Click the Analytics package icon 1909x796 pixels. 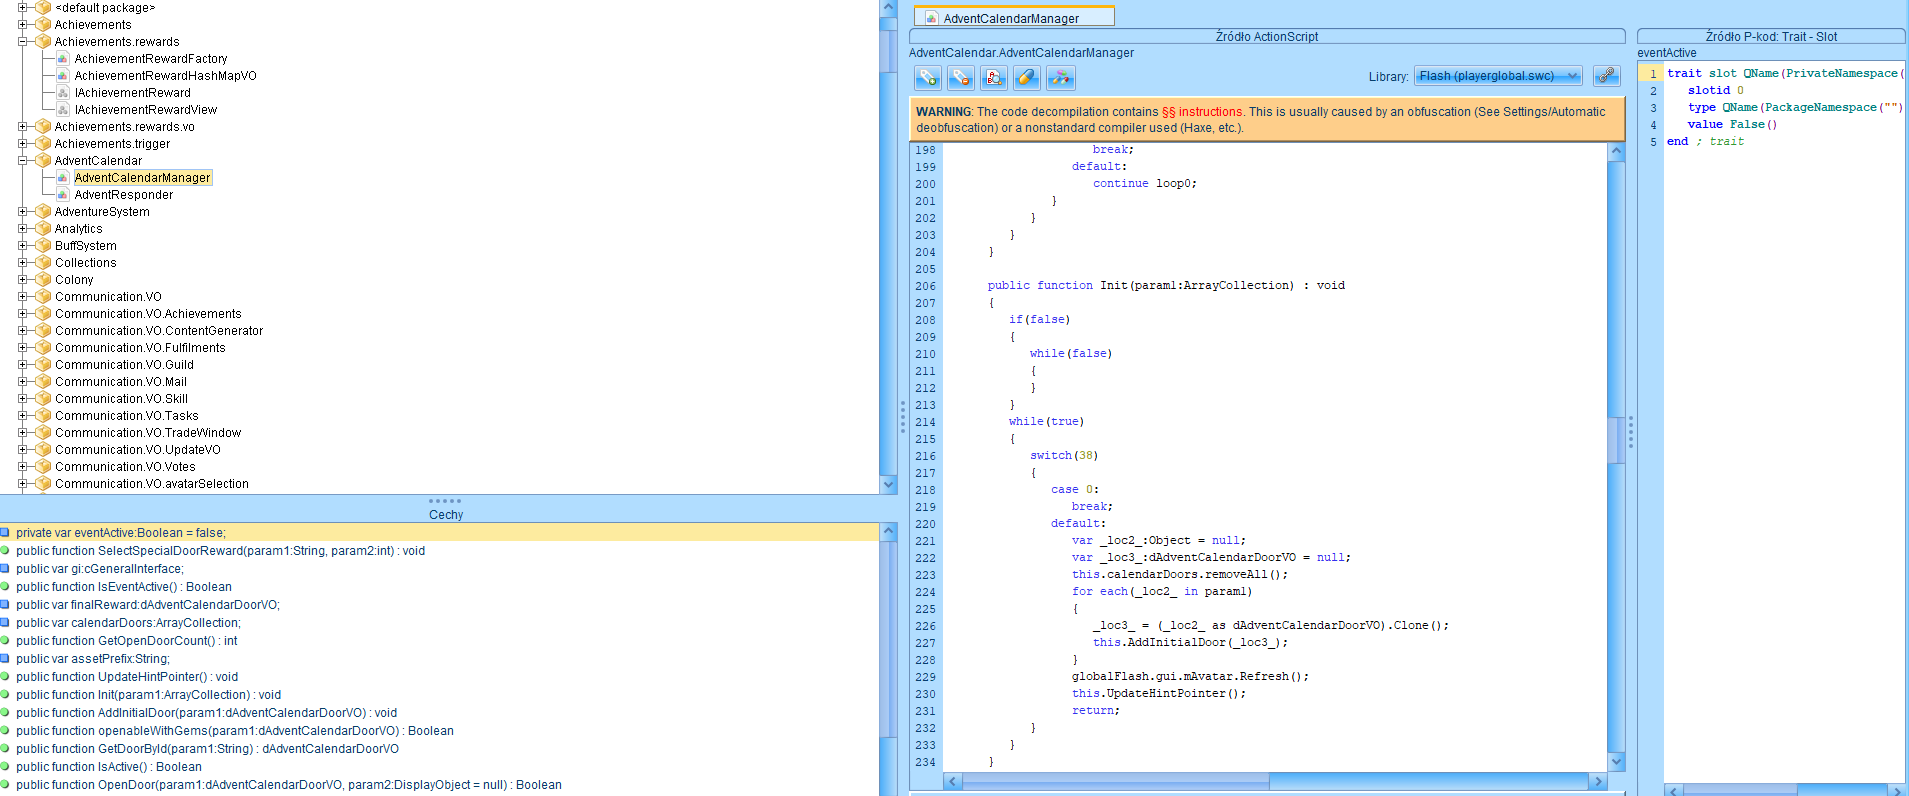point(43,228)
